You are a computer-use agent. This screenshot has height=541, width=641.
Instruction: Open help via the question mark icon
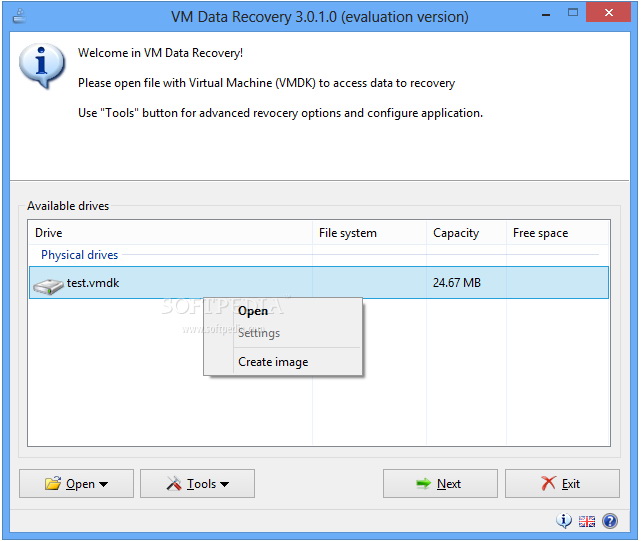pos(610,521)
